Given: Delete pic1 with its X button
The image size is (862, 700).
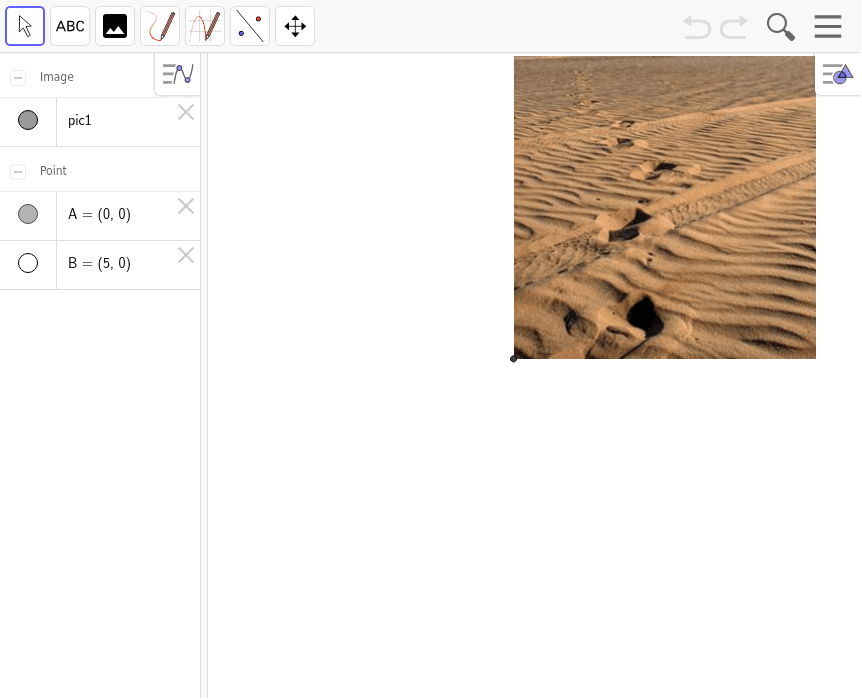Looking at the screenshot, I should click(x=186, y=112).
